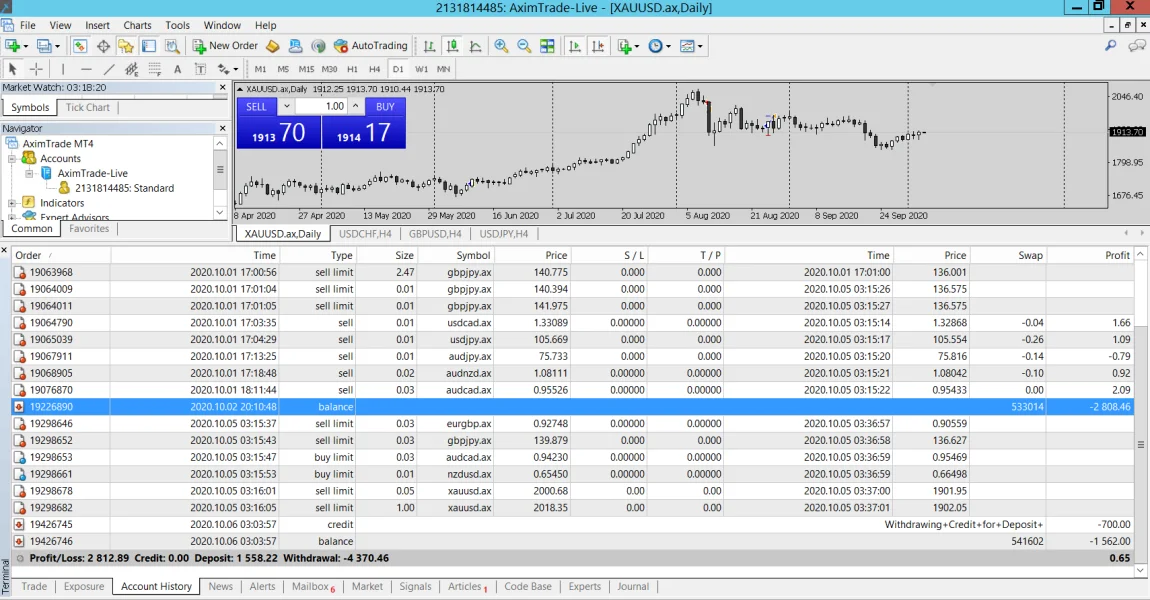Image resolution: width=1150 pixels, height=600 pixels.
Task: Open the periodicity clock dropdown arrow
Action: pos(669,46)
